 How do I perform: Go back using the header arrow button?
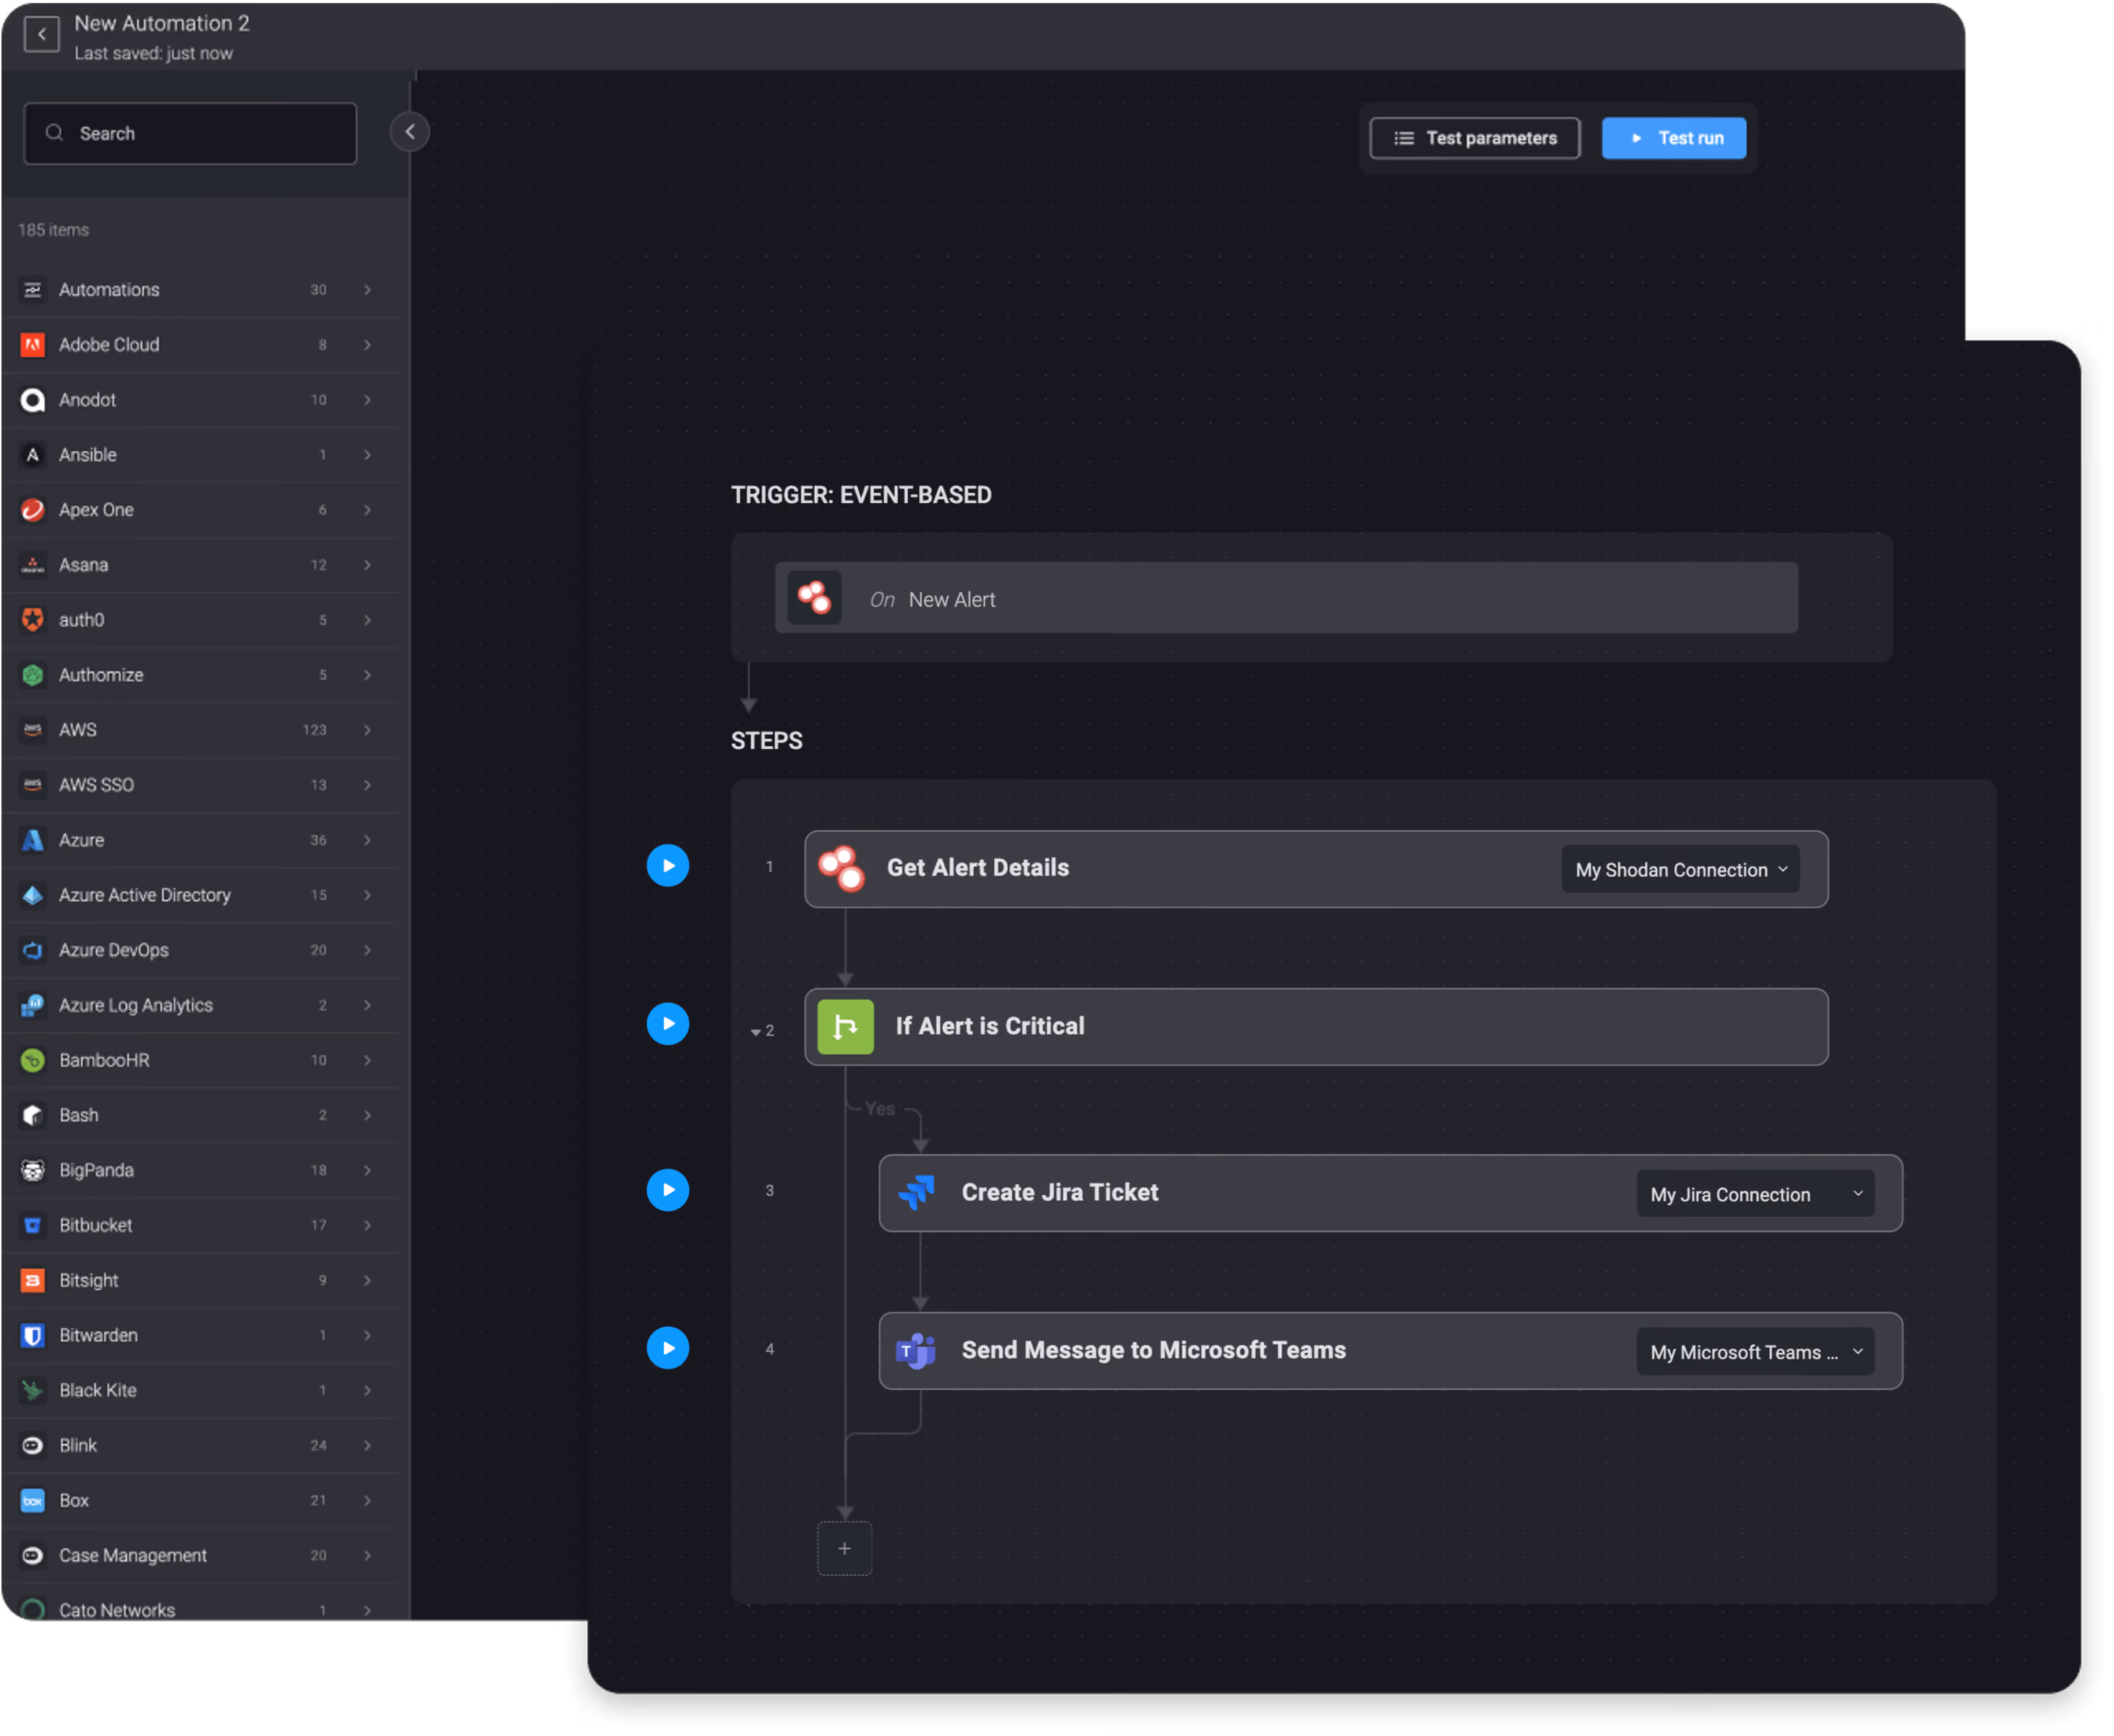click(41, 34)
